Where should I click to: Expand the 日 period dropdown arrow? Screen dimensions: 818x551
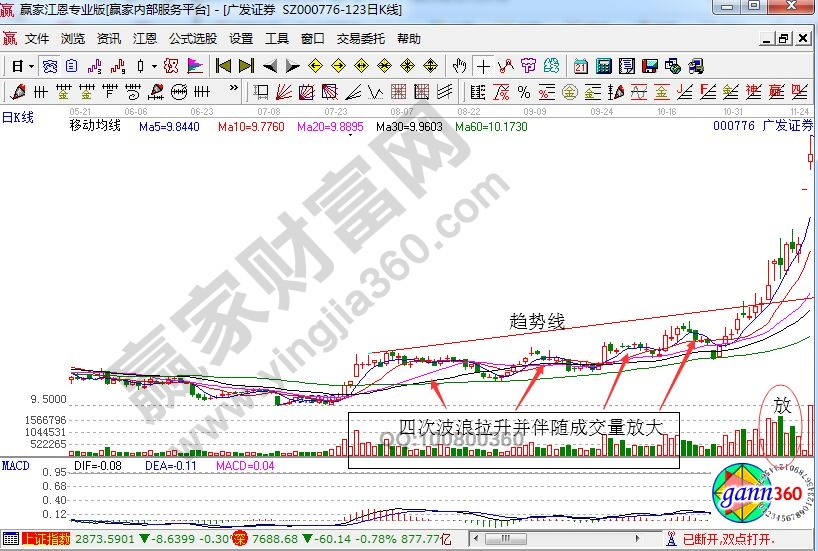click(x=31, y=66)
